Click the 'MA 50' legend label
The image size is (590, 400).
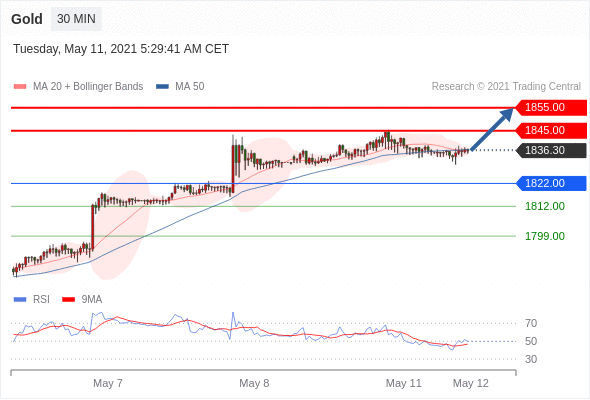190,87
